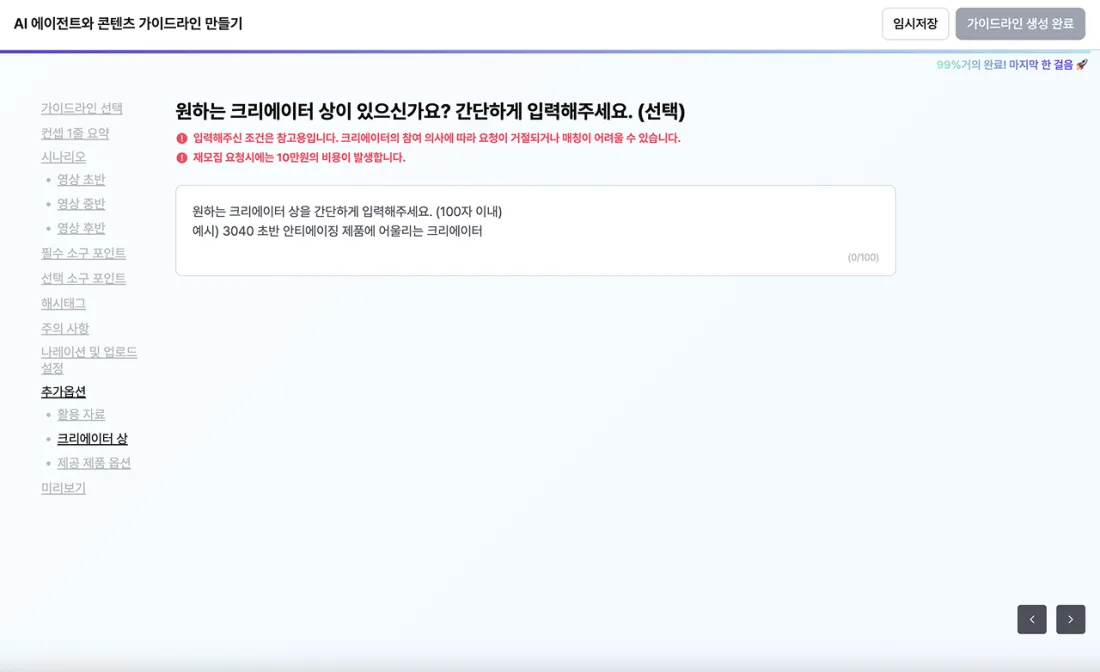Open 제공 제품 옵션 sub-step
1100x672 pixels.
(94, 463)
